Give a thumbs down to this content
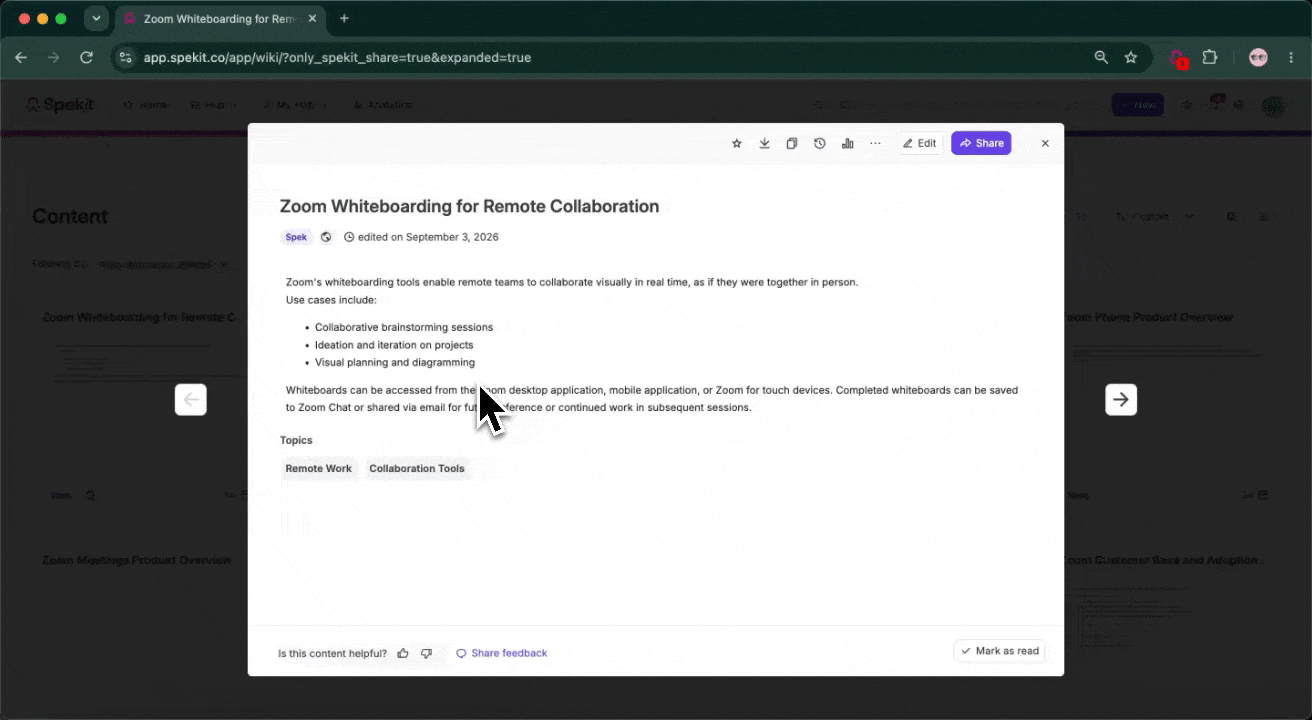The height and width of the screenshot is (720, 1312). point(426,653)
